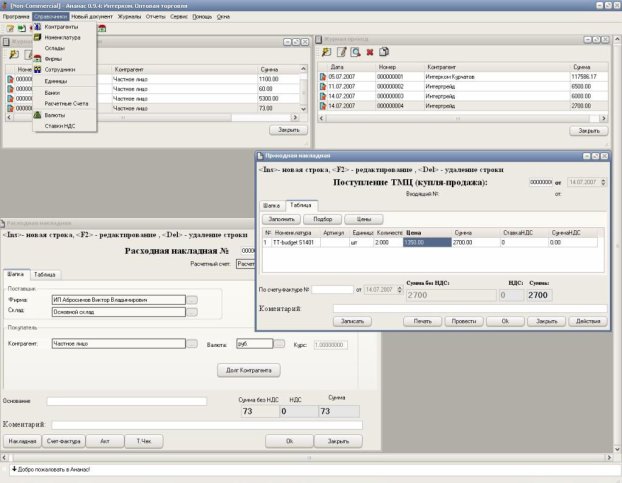This screenshot has width=622, height=483.
Task: Select TT-budget 51401 cell in table
Action: (296, 242)
